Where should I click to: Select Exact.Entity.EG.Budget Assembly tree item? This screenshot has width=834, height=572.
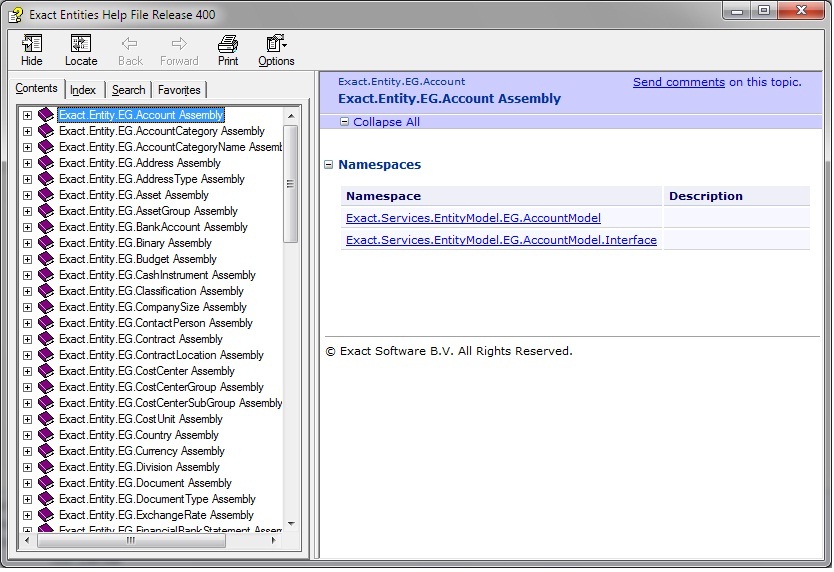[138, 259]
